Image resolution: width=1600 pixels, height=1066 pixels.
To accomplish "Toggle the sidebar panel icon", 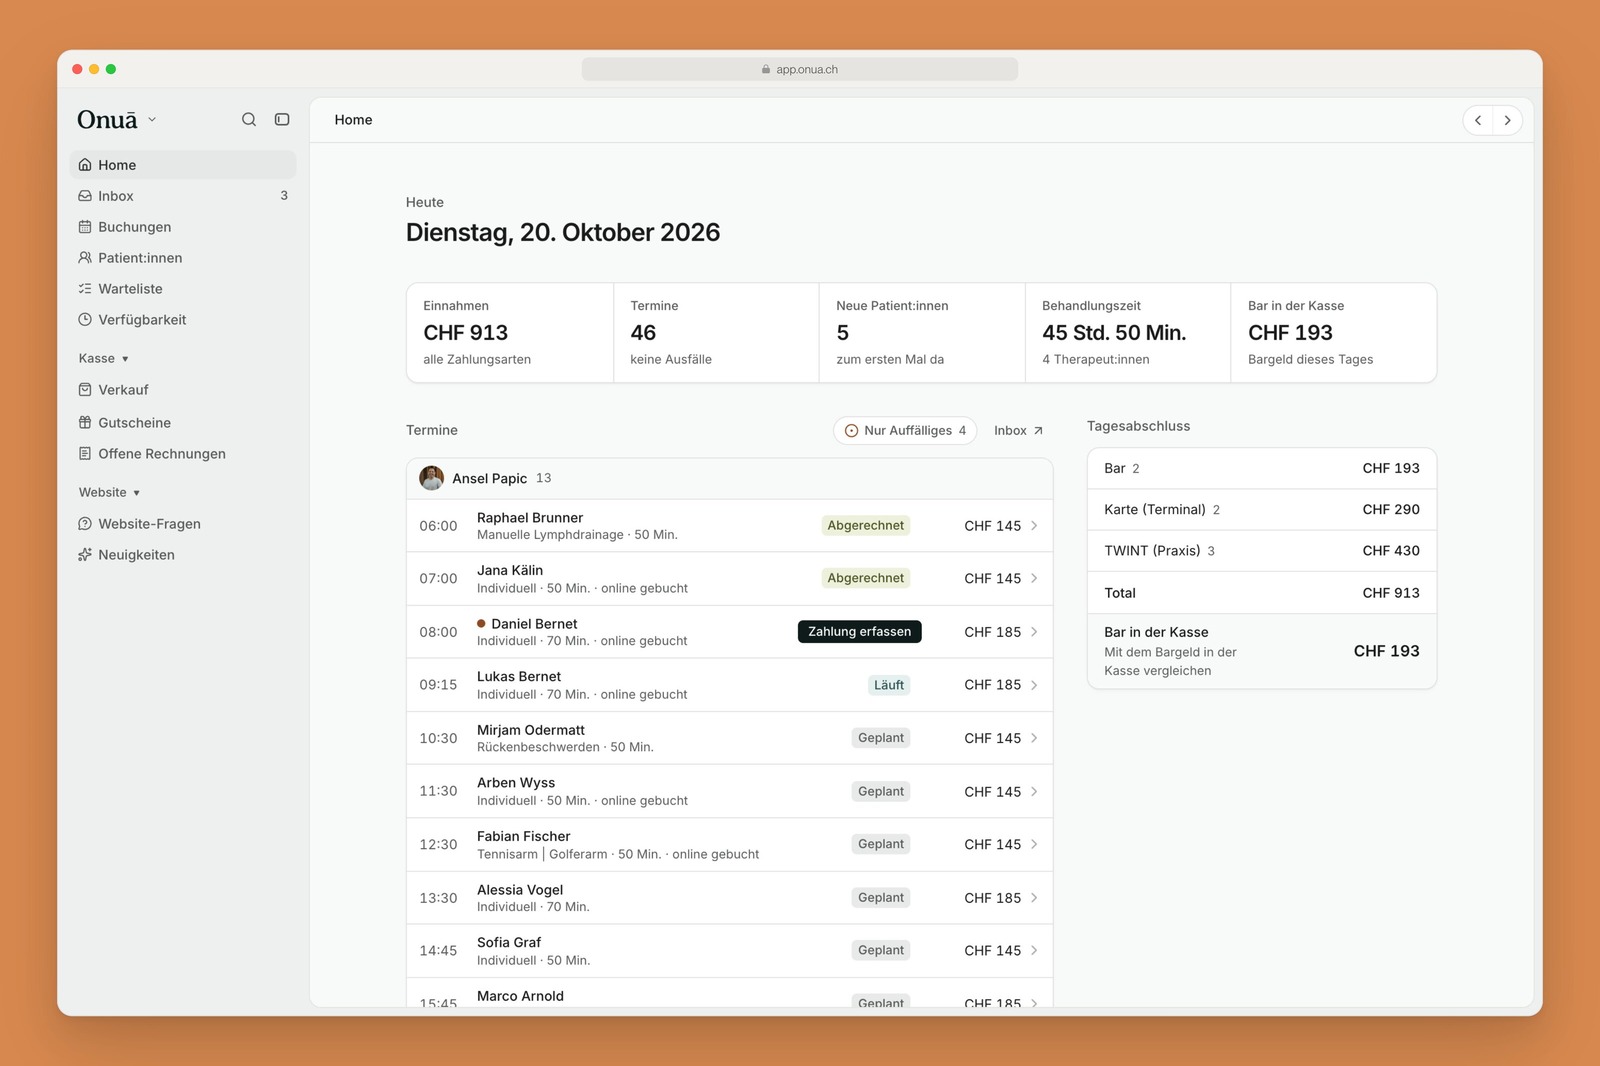I will click(x=282, y=120).
